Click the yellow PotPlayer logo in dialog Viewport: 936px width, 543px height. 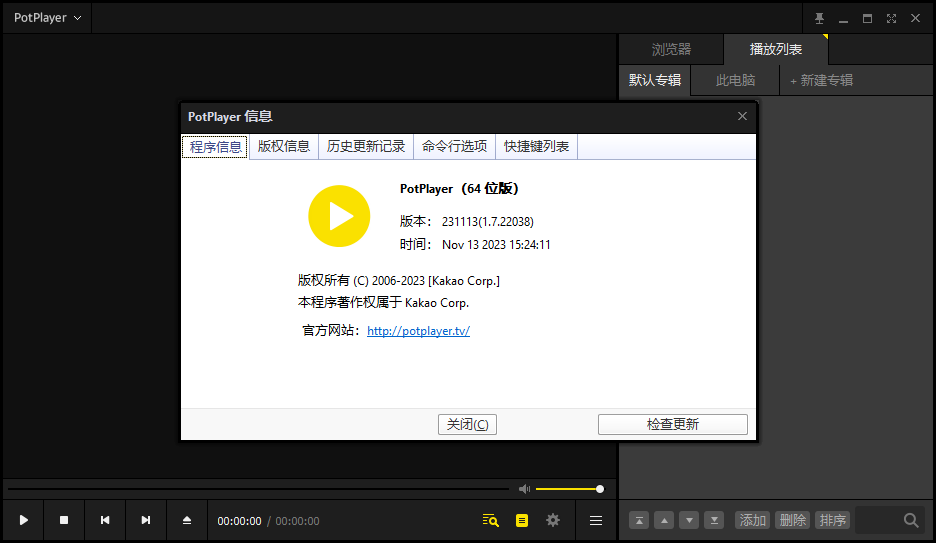click(339, 216)
